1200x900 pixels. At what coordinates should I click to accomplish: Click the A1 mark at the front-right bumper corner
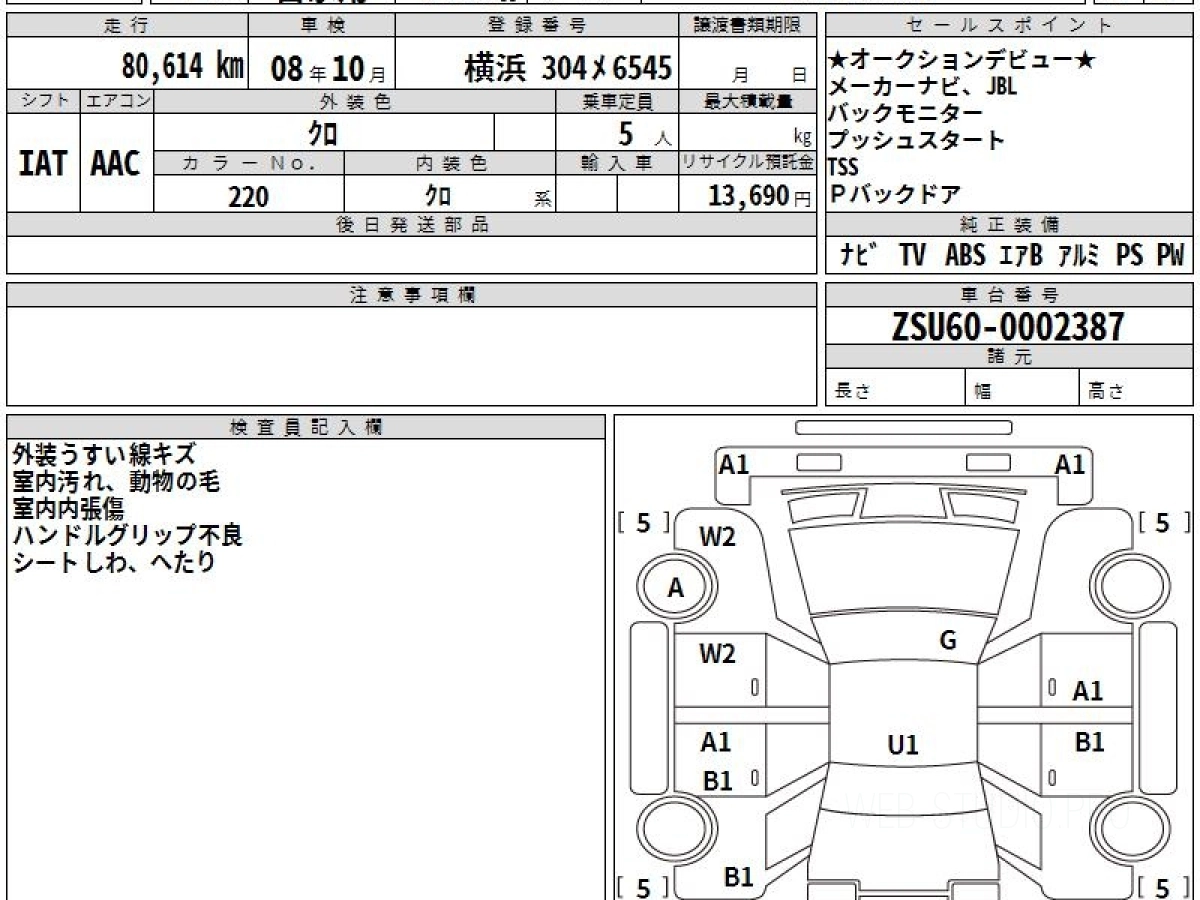pyautogui.click(x=1070, y=463)
